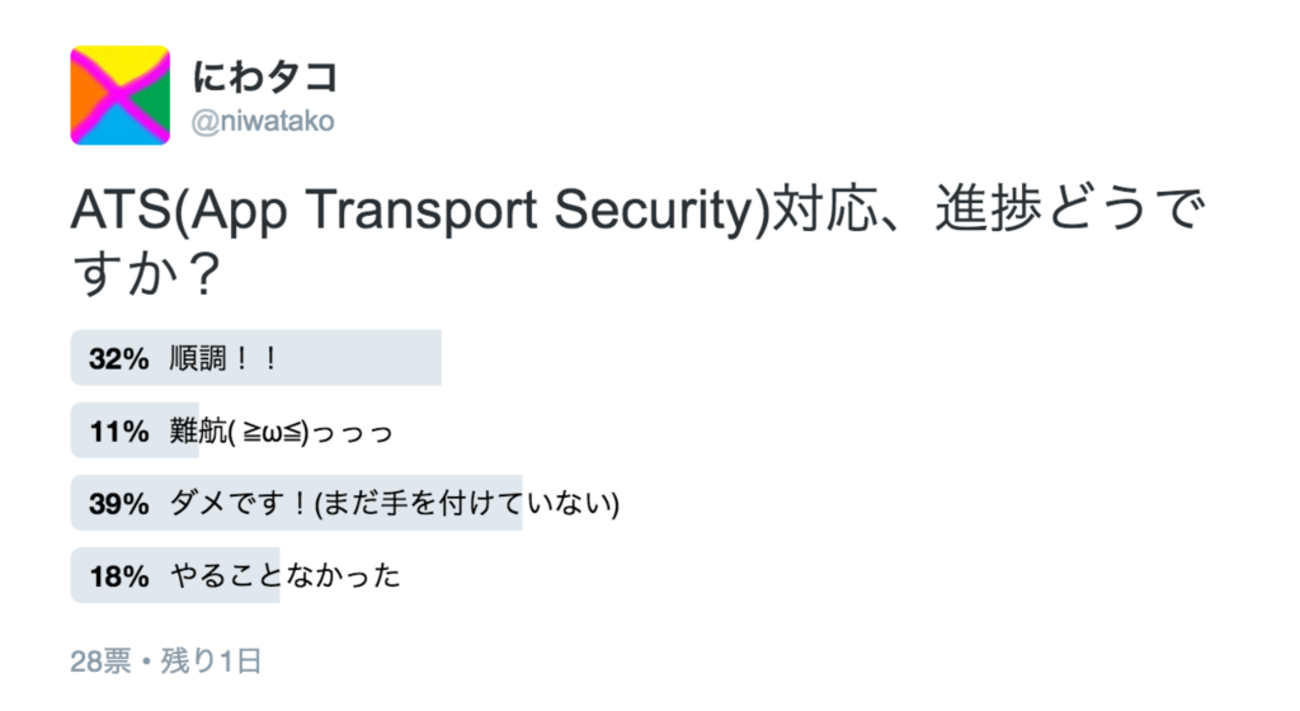Click the 18% percentage figure
Viewport: 1300px width, 711px height.
[x=118, y=576]
